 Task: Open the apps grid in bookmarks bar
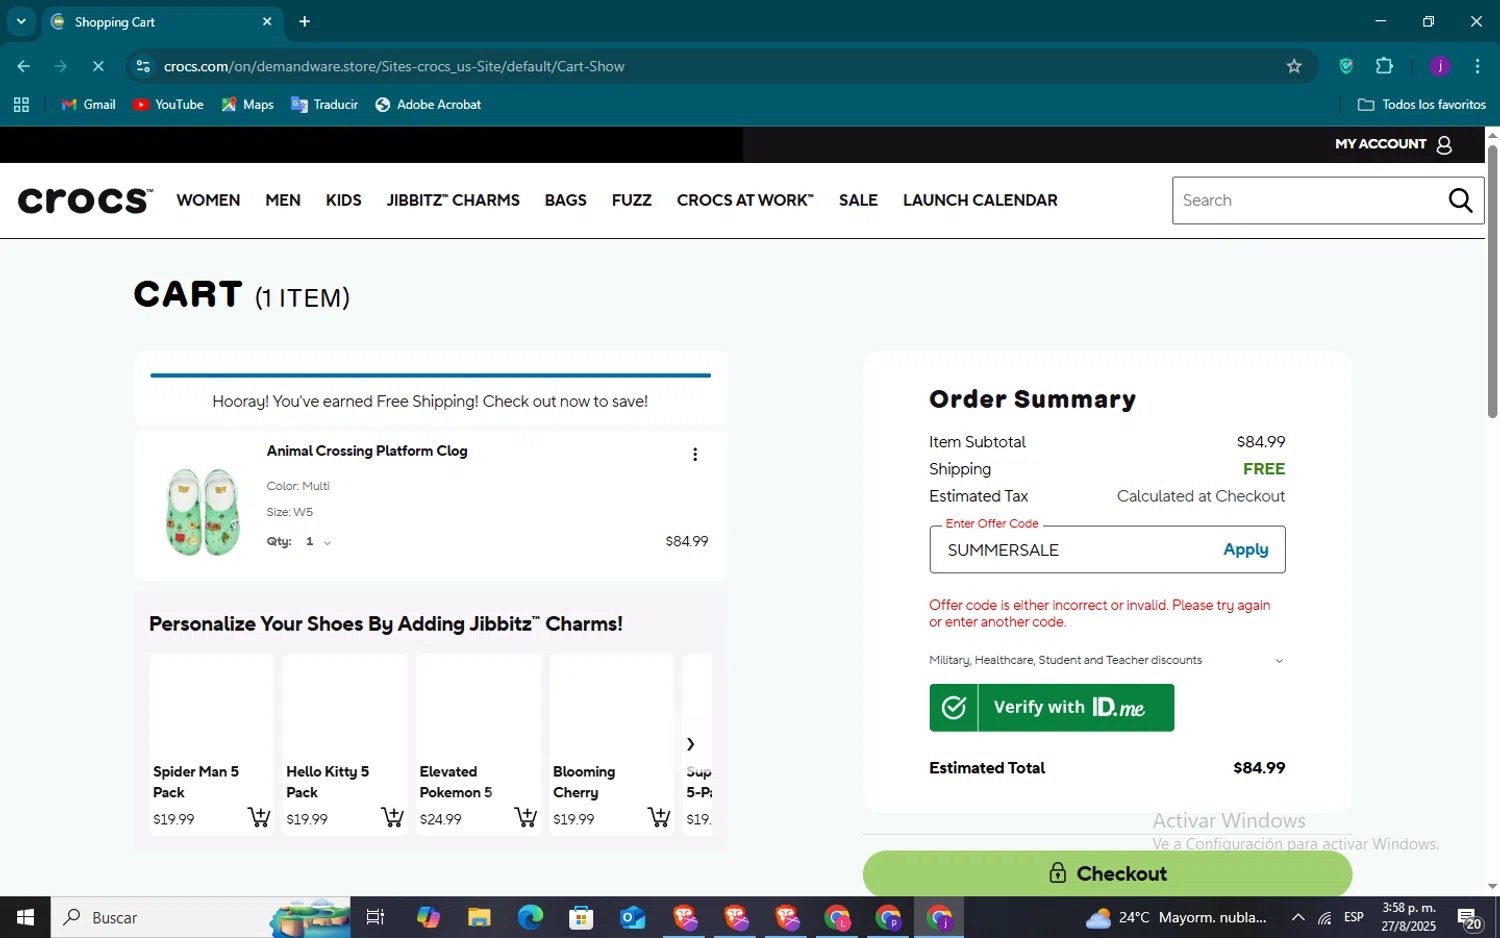click(21, 104)
